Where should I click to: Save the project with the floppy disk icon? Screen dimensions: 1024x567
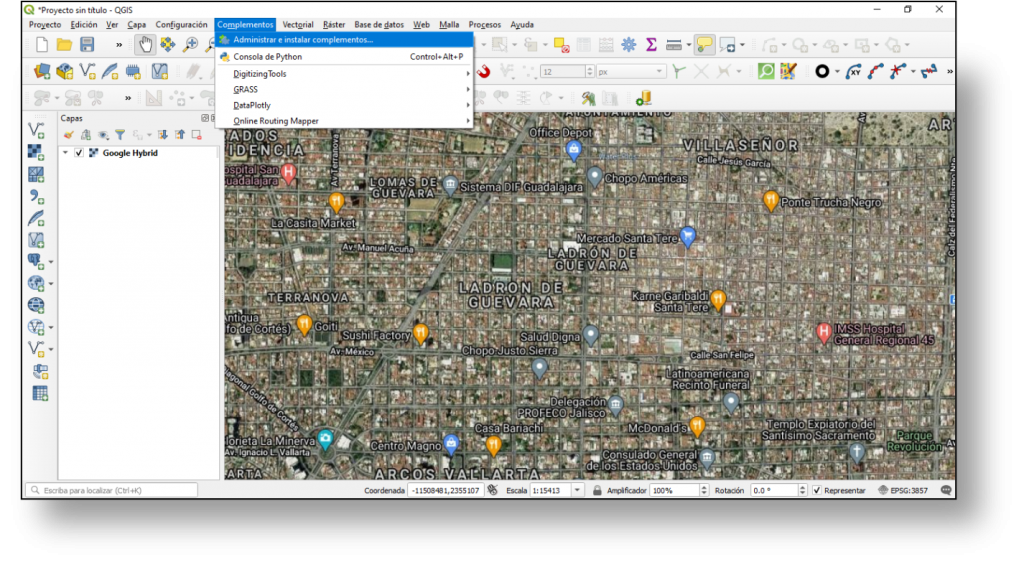[x=87, y=44]
